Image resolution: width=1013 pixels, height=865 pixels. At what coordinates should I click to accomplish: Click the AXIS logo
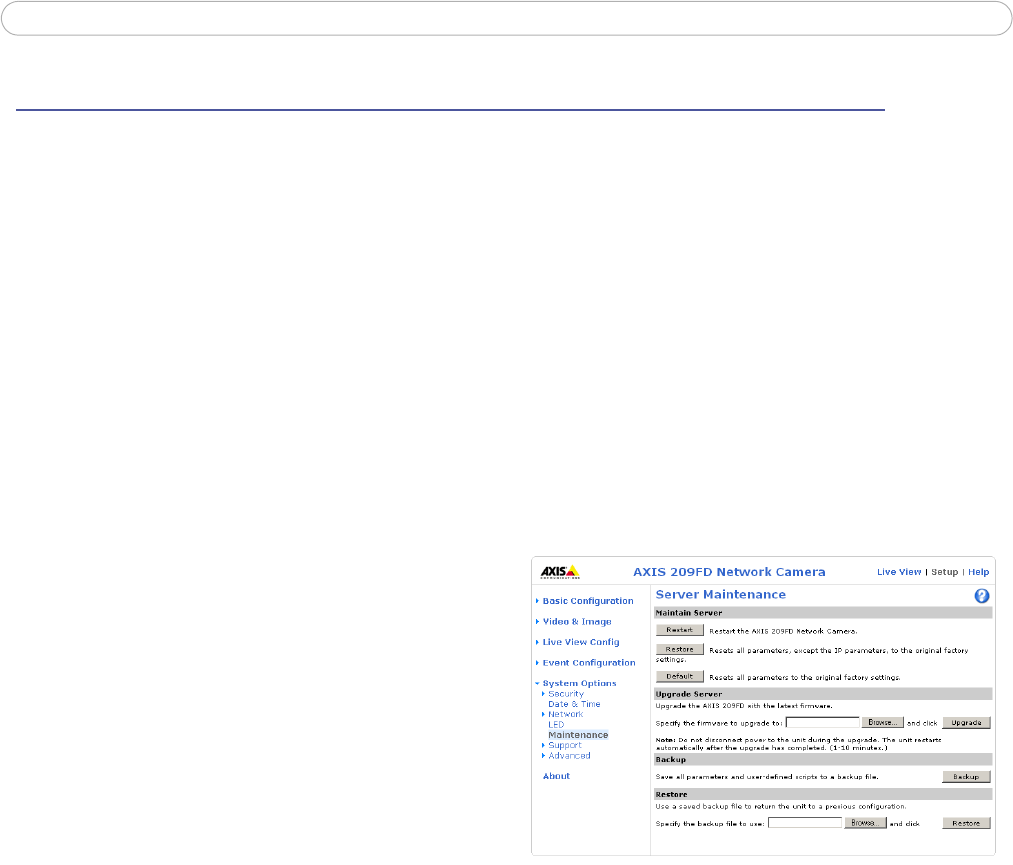click(559, 572)
